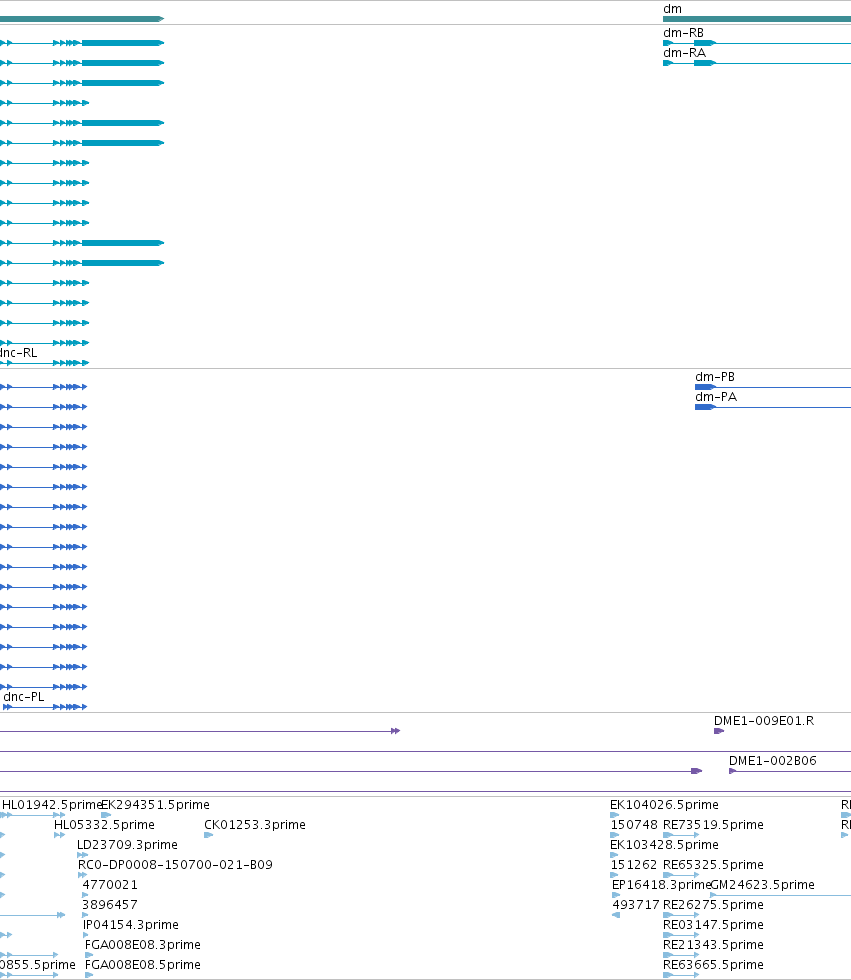Select the 4770021 feature label
The image size is (851, 980).
coord(110,884)
